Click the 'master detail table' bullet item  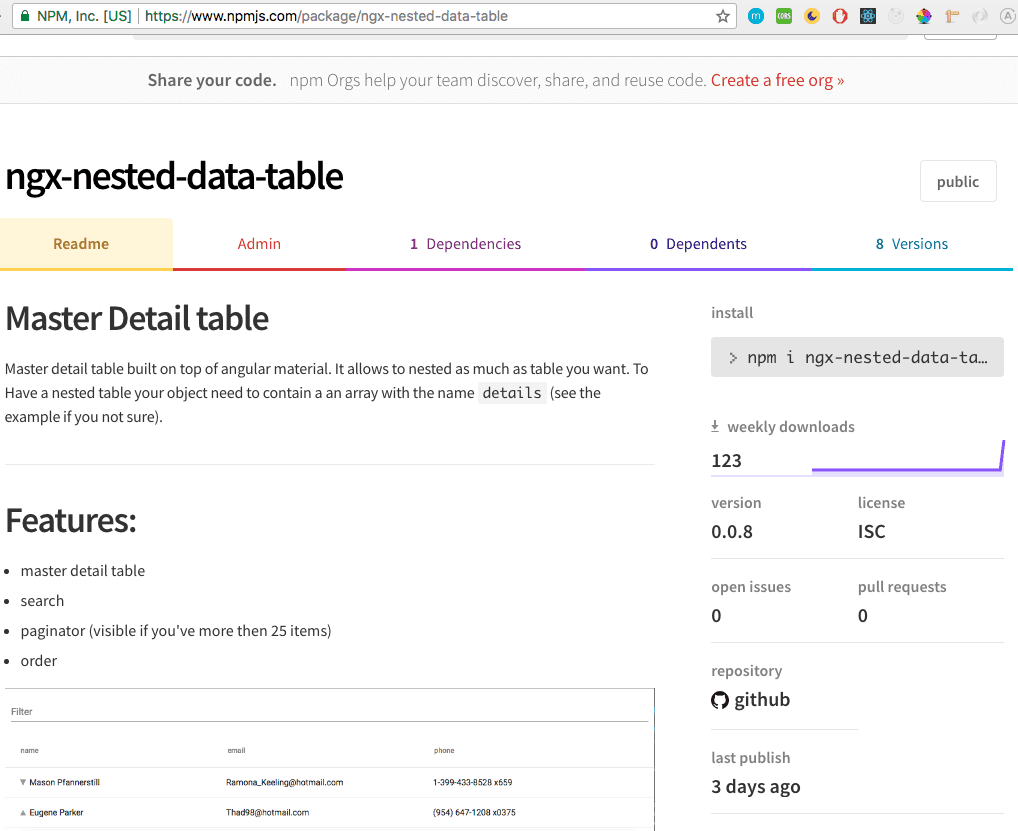[x=82, y=571]
